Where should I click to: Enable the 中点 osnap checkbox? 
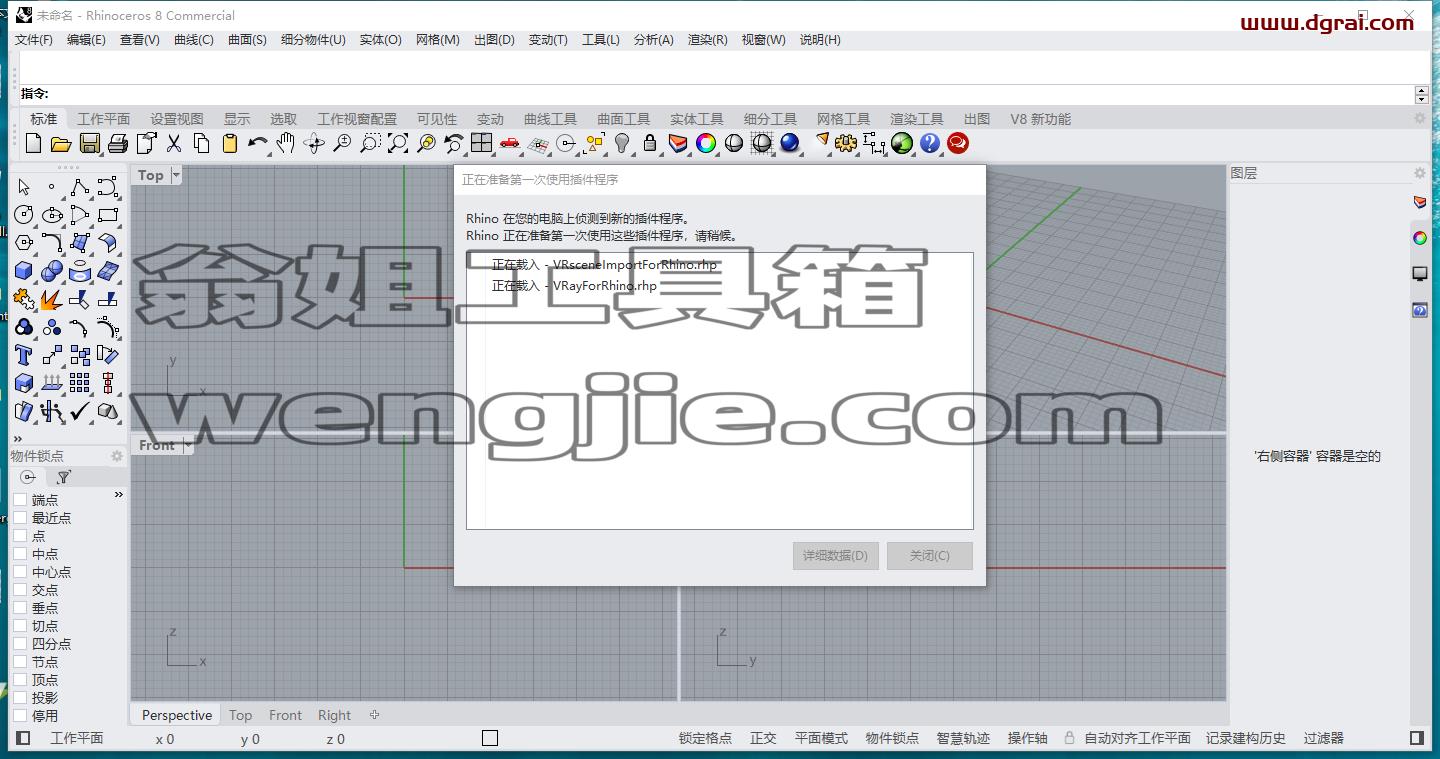[20, 553]
